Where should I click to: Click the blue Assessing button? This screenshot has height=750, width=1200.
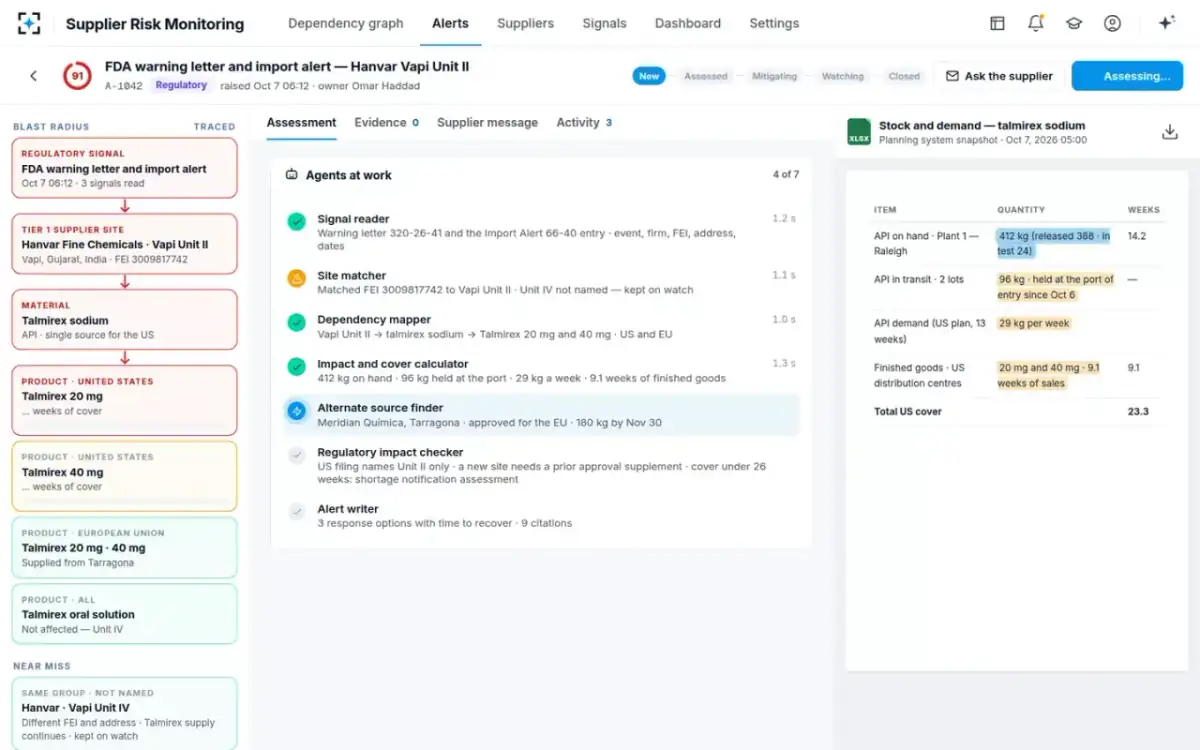1127,76
